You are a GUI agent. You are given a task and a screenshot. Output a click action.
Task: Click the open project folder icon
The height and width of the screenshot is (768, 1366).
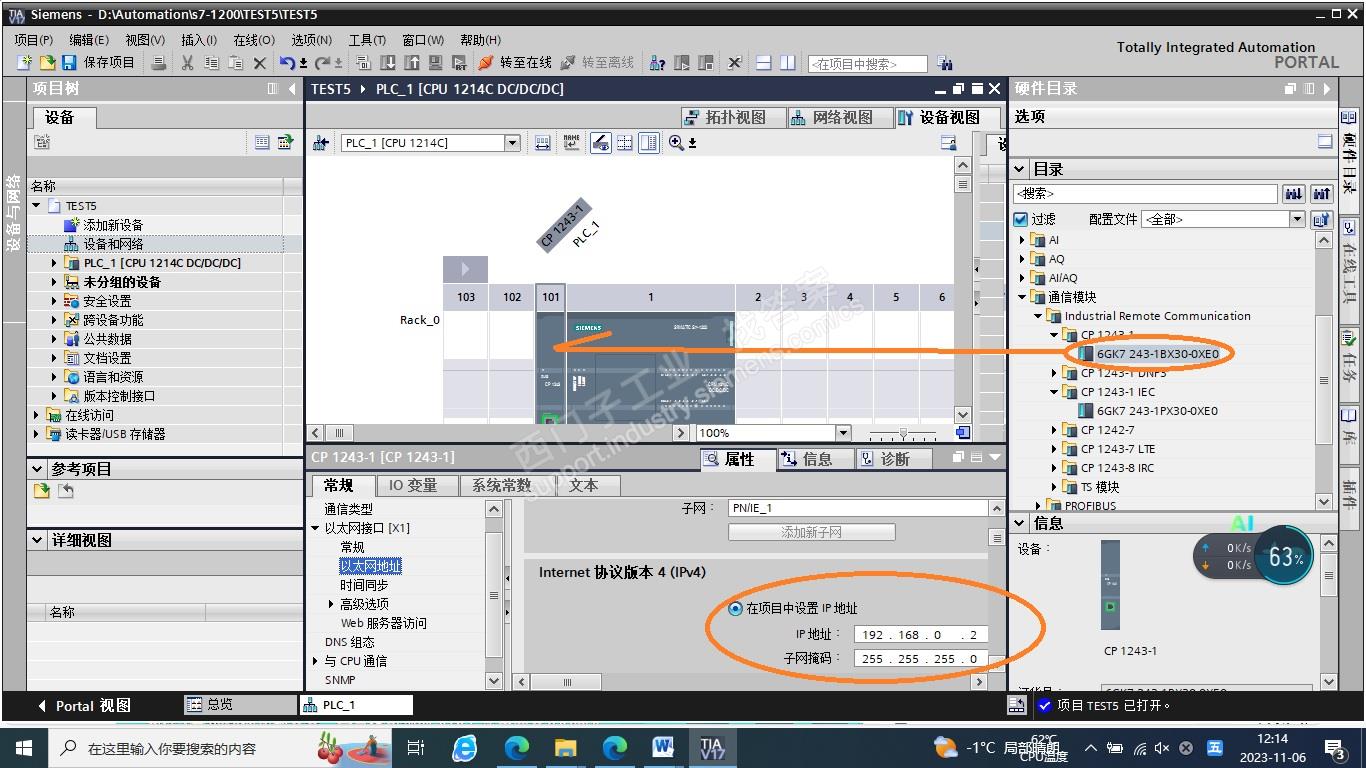[x=47, y=63]
